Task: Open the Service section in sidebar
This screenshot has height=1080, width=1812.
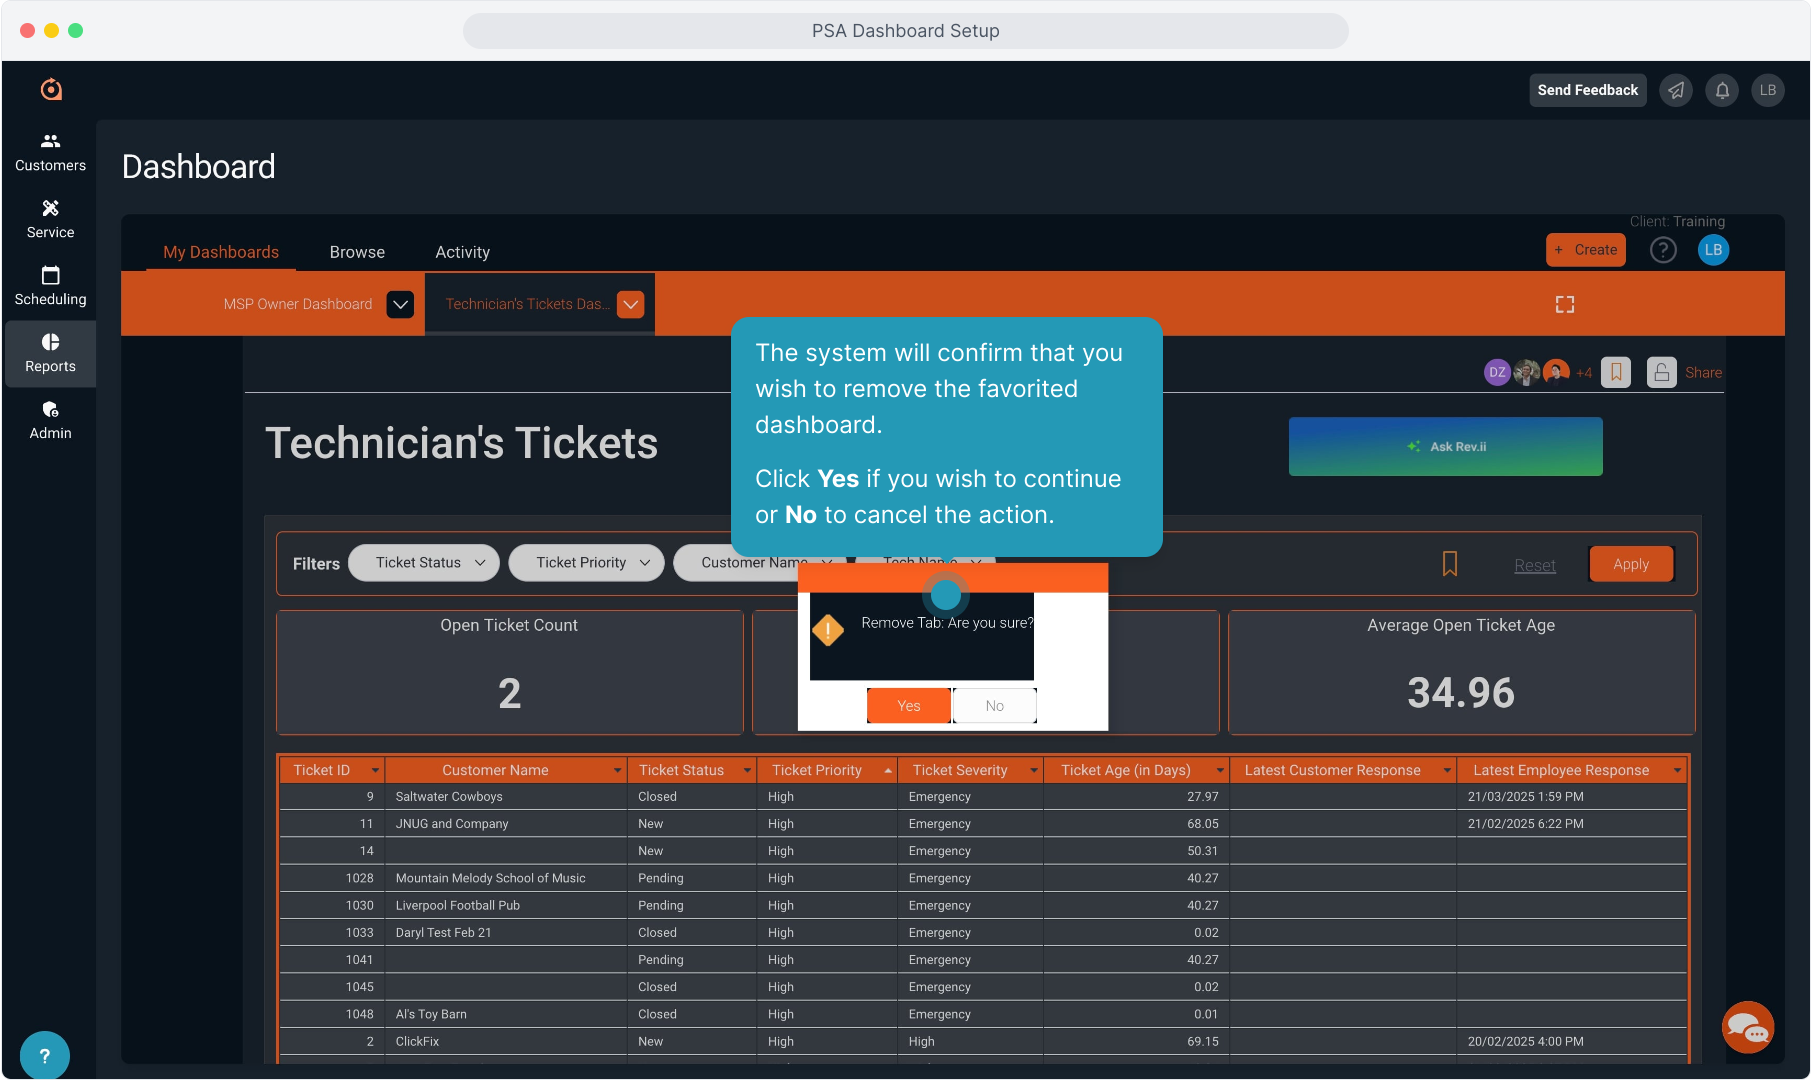Action: [x=50, y=219]
